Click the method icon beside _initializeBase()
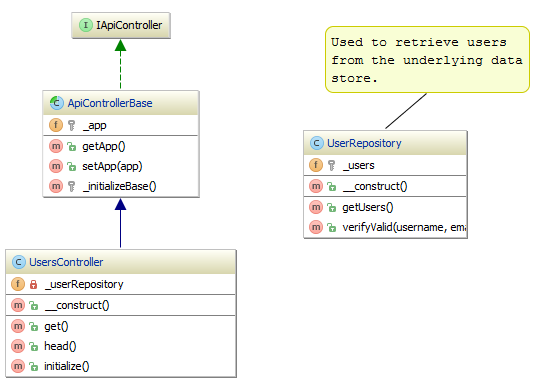This screenshot has height=383, width=536. coord(56,186)
